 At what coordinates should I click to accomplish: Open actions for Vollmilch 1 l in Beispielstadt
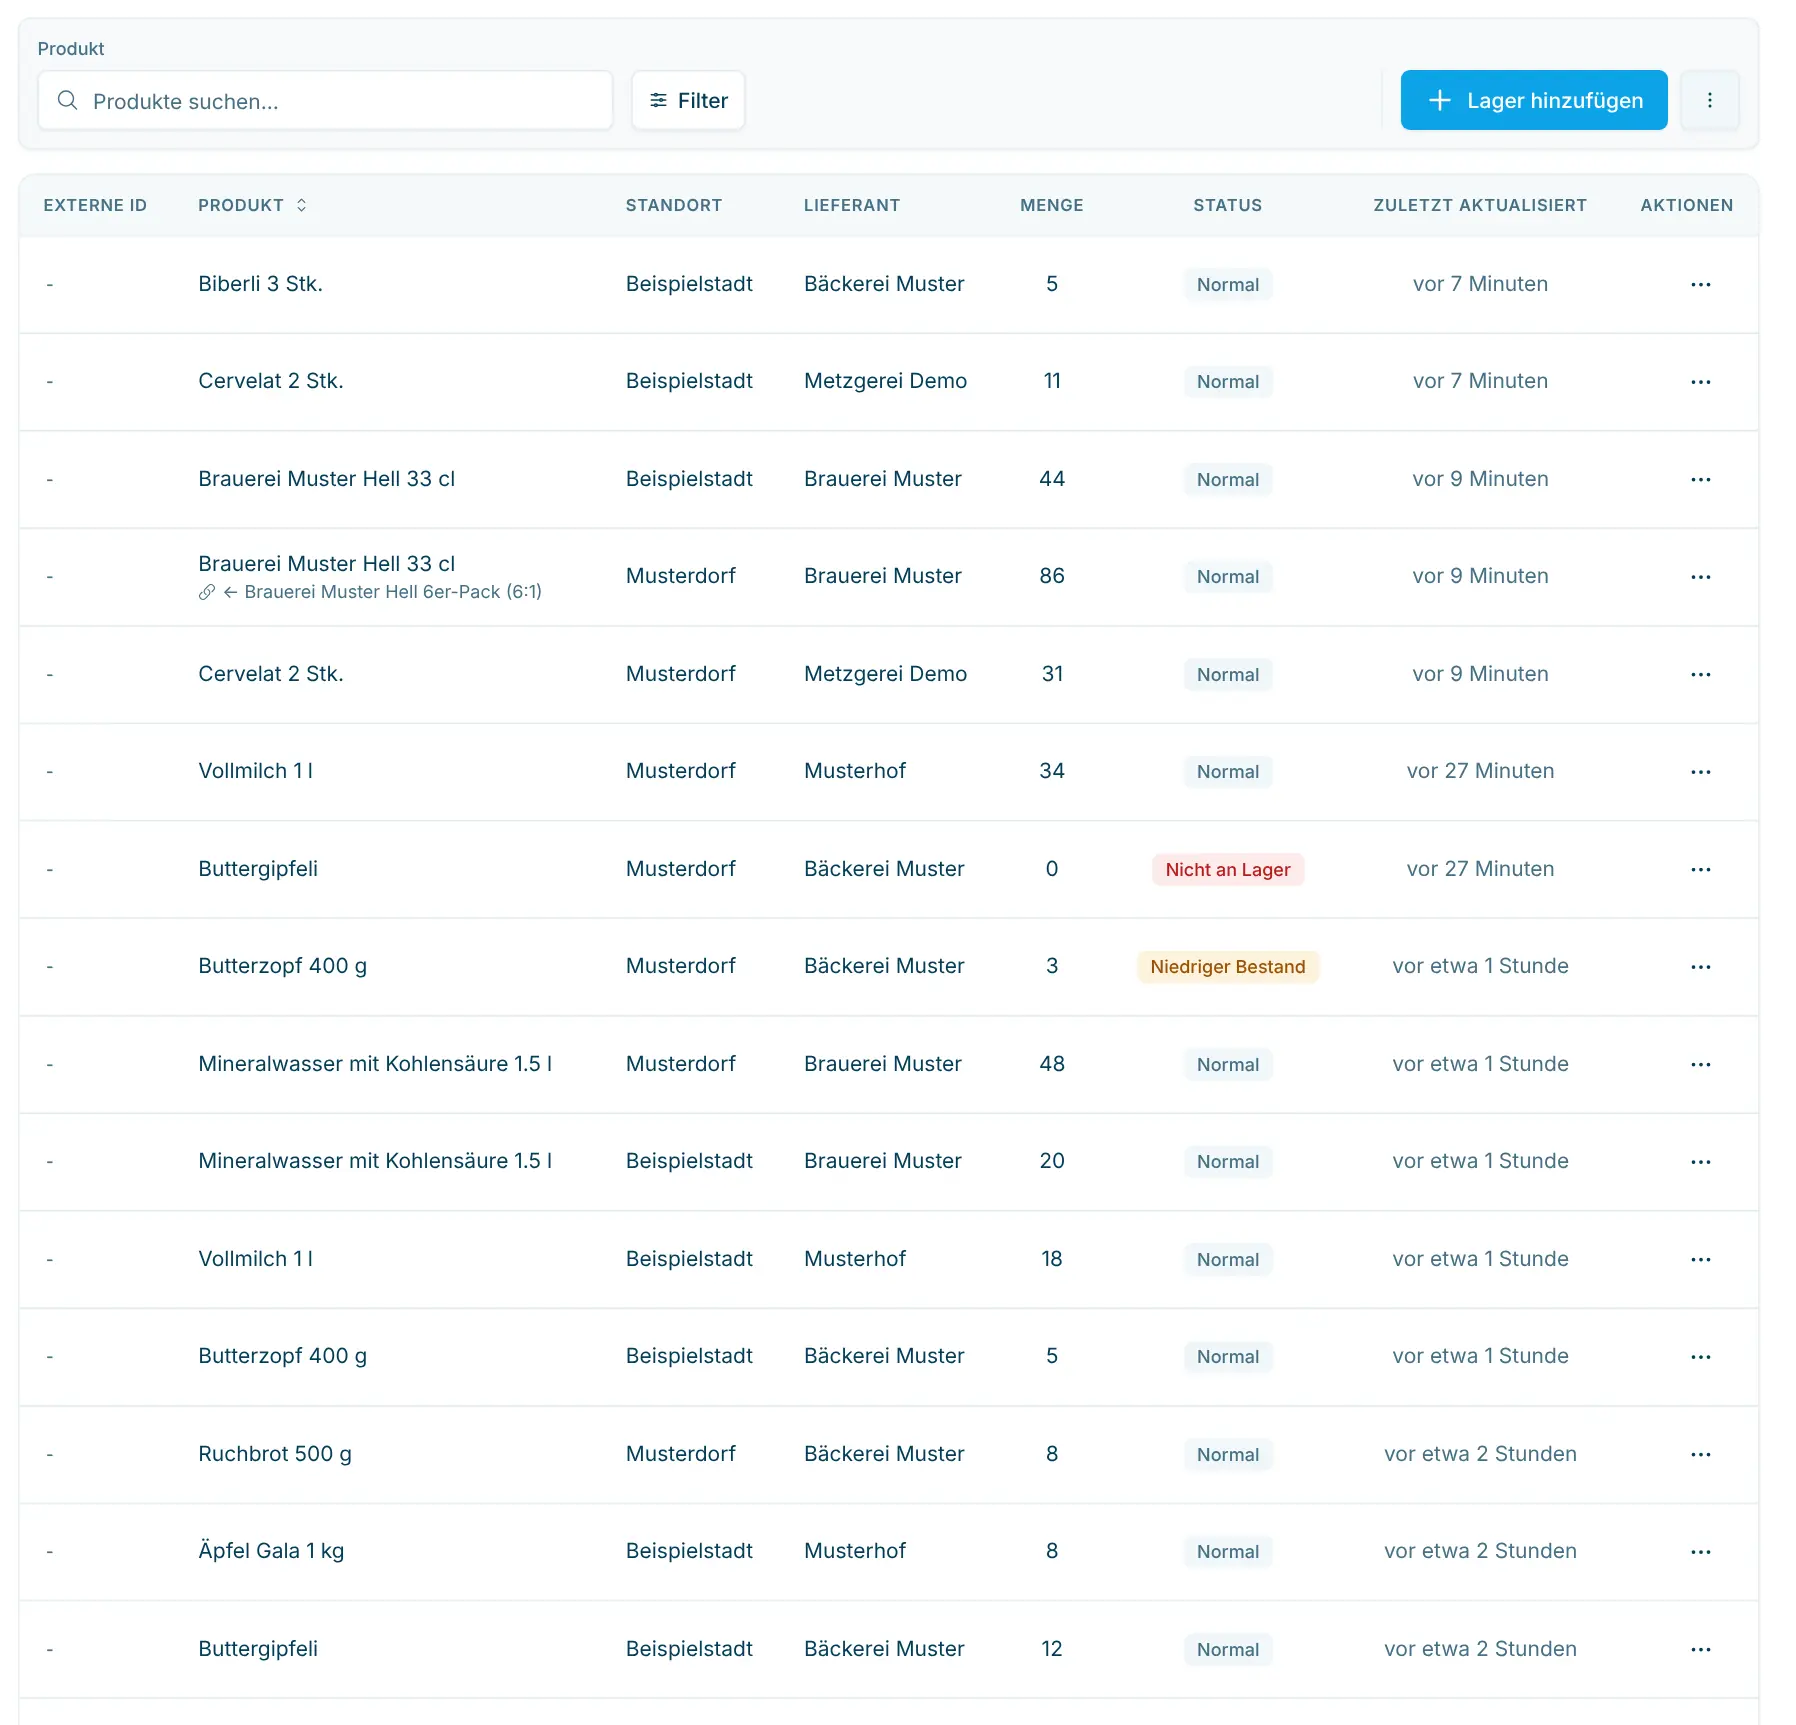click(1701, 1260)
